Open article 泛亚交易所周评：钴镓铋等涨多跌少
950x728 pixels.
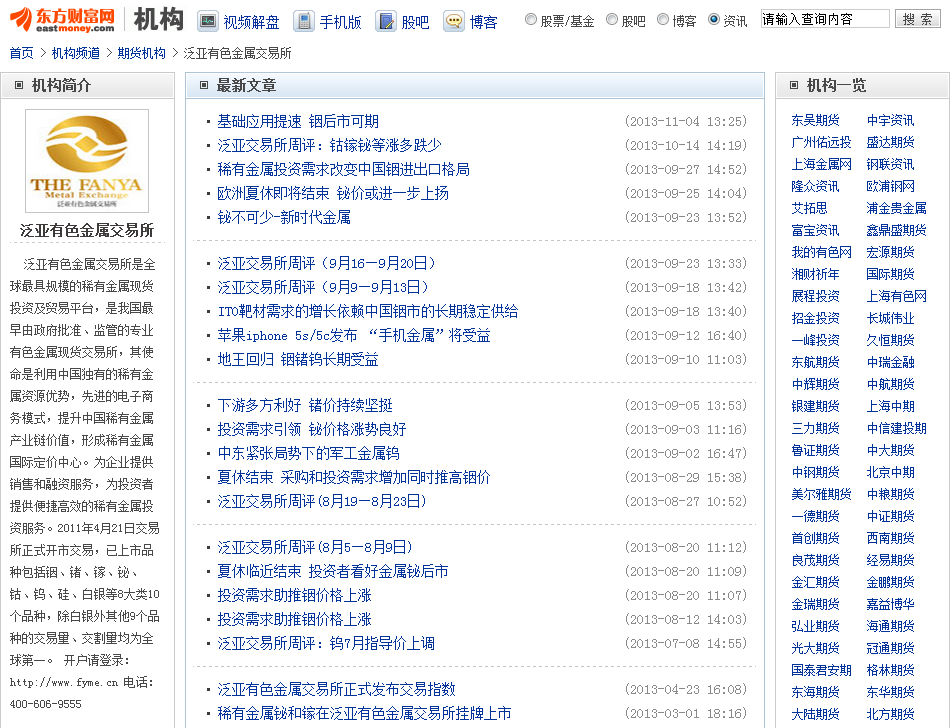pyautogui.click(x=330, y=145)
